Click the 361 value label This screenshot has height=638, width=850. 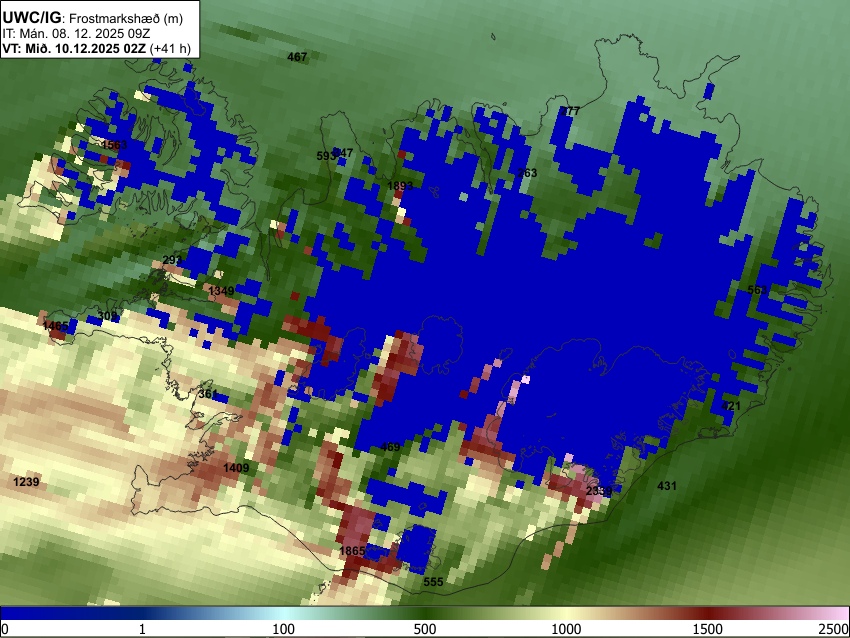point(208,394)
